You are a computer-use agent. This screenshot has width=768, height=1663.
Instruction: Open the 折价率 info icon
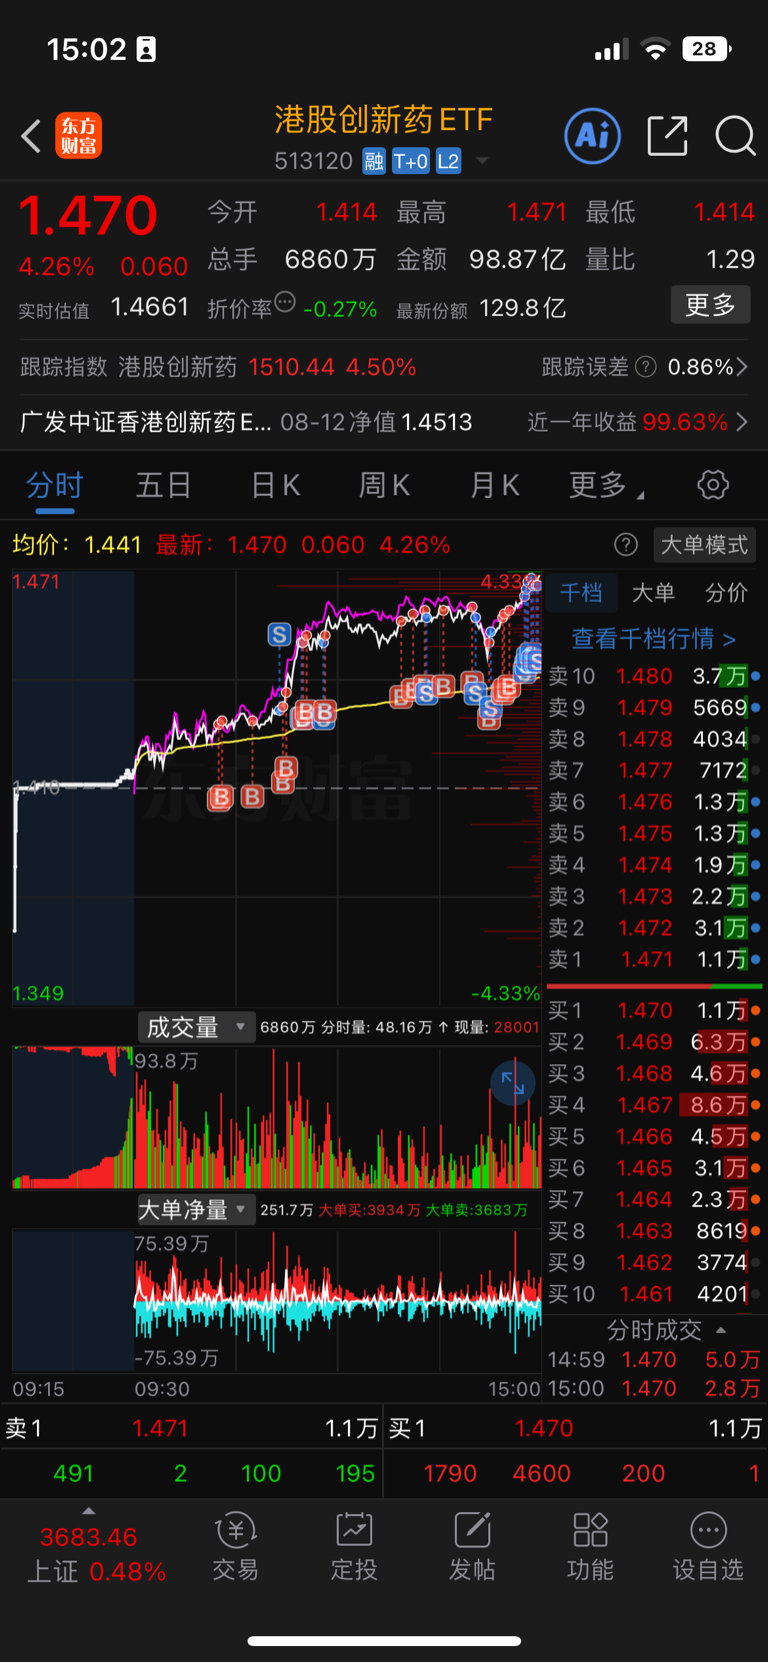[285, 302]
